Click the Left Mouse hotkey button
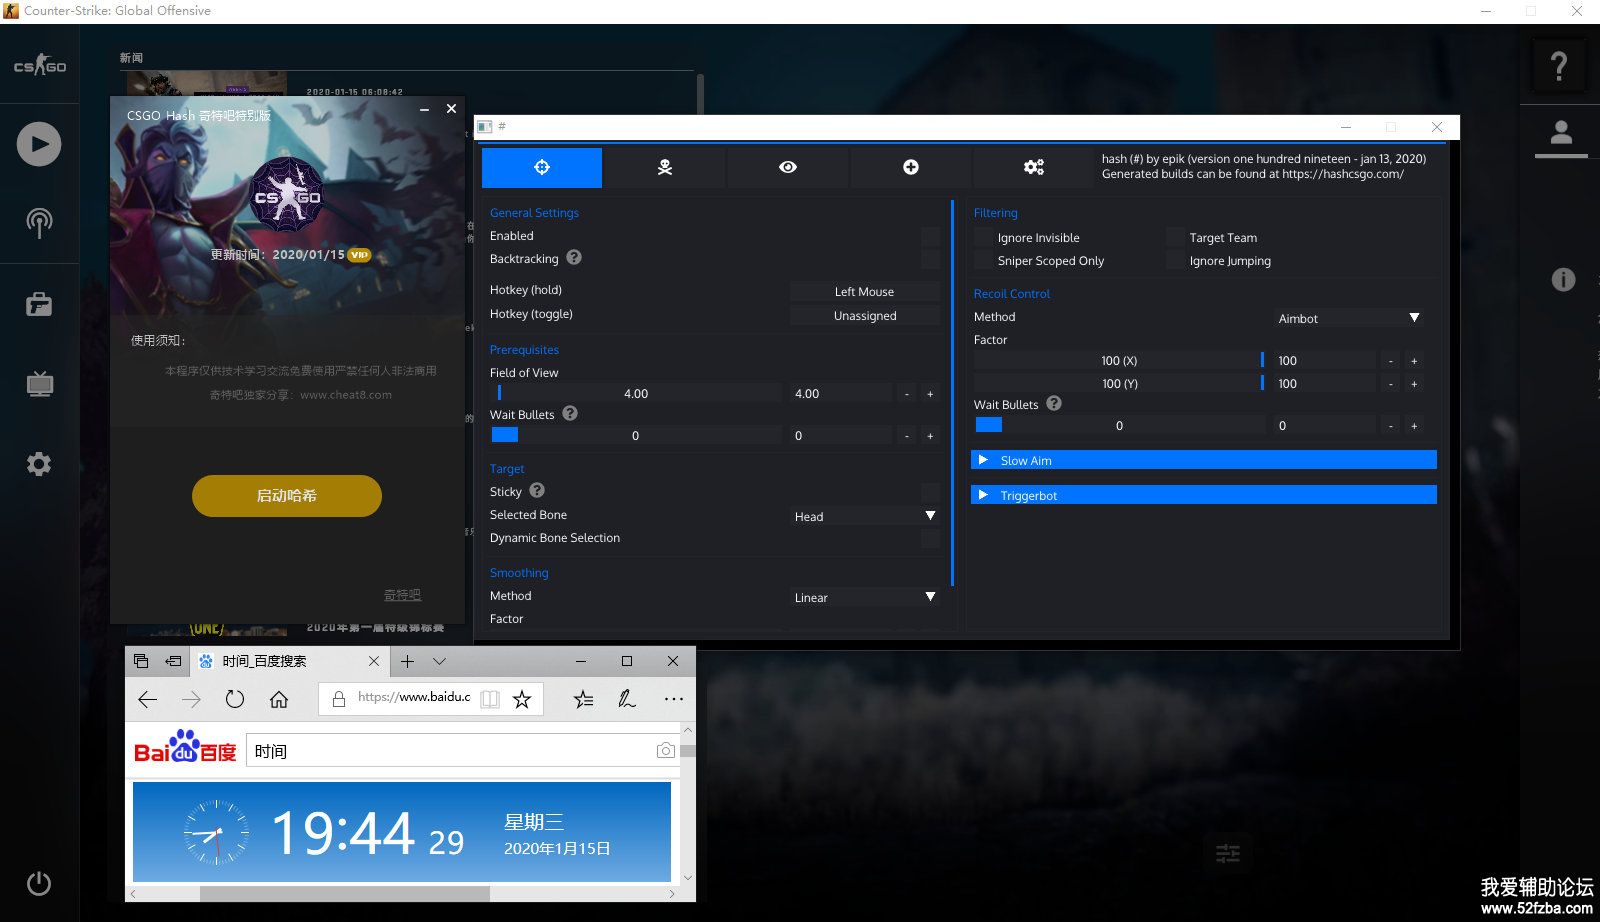The width and height of the screenshot is (1600, 922). 865,292
